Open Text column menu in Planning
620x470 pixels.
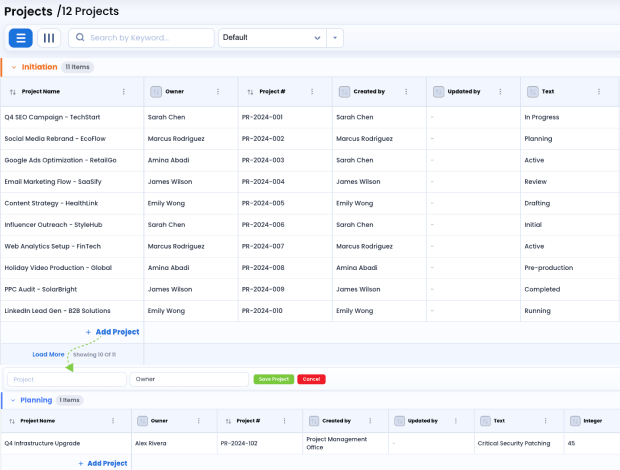click(x=545, y=421)
